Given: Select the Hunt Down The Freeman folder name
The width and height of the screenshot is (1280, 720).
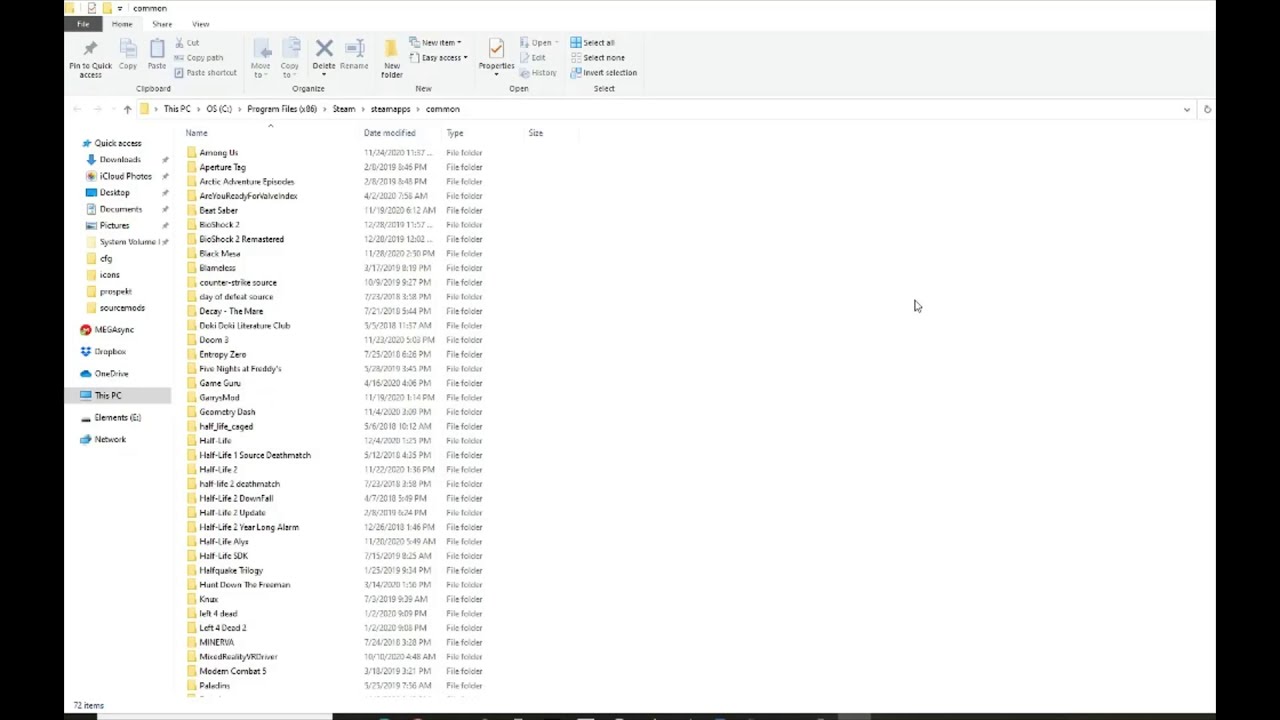Looking at the screenshot, I should pos(244,585).
